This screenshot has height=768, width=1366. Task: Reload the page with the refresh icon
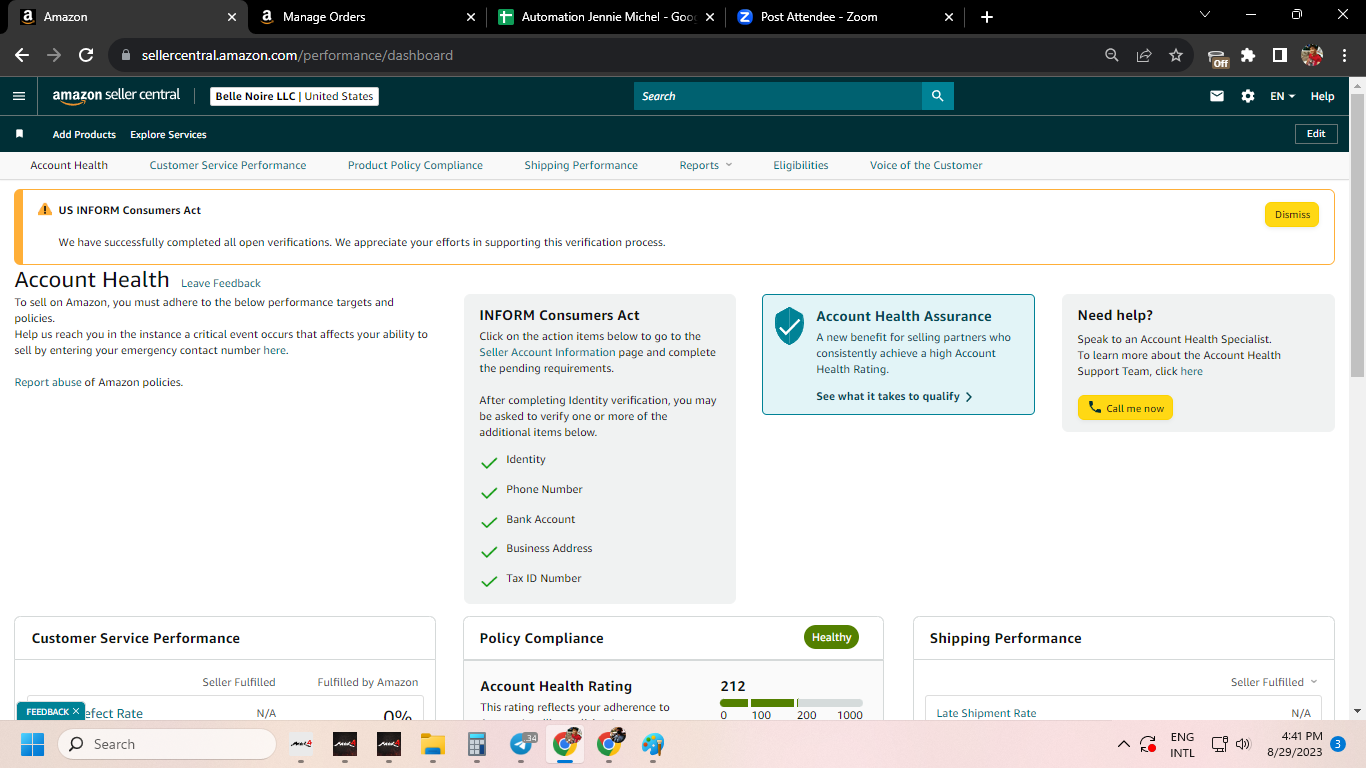click(86, 55)
